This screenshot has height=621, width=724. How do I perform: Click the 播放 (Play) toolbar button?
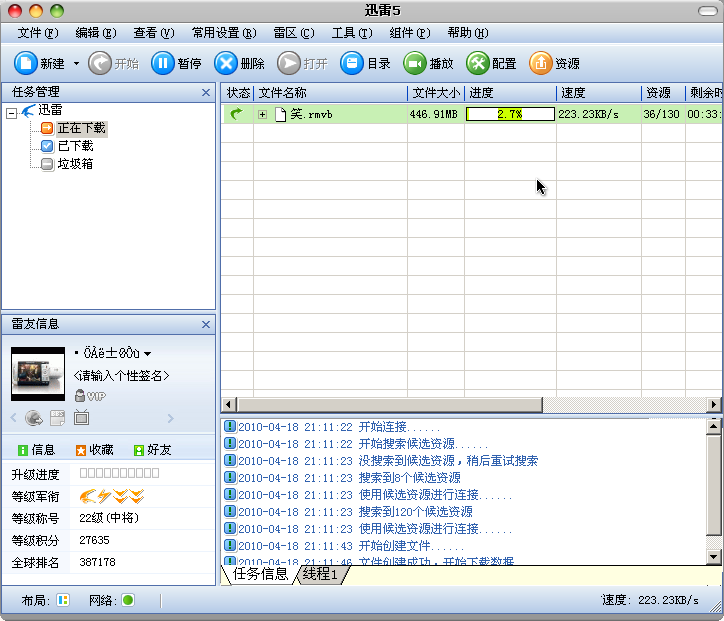pos(428,63)
